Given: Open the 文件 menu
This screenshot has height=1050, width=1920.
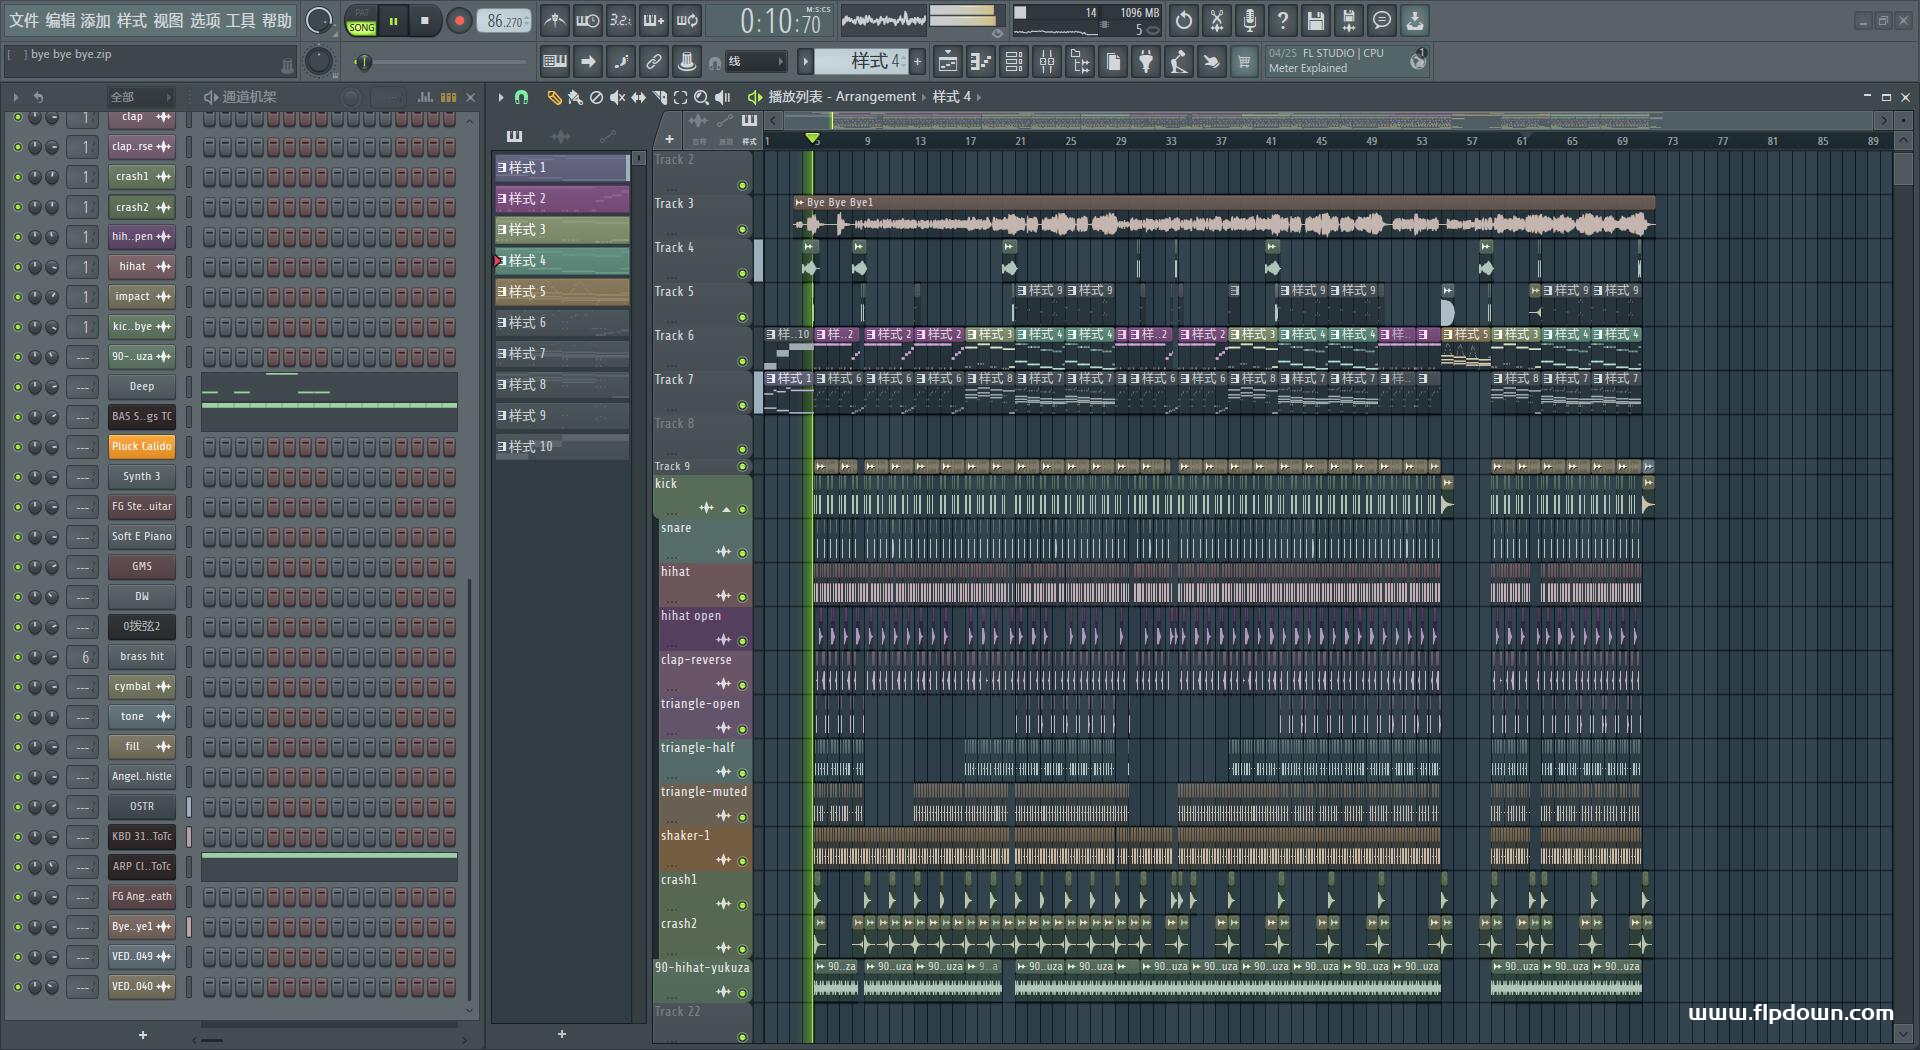Looking at the screenshot, I should [x=24, y=20].
